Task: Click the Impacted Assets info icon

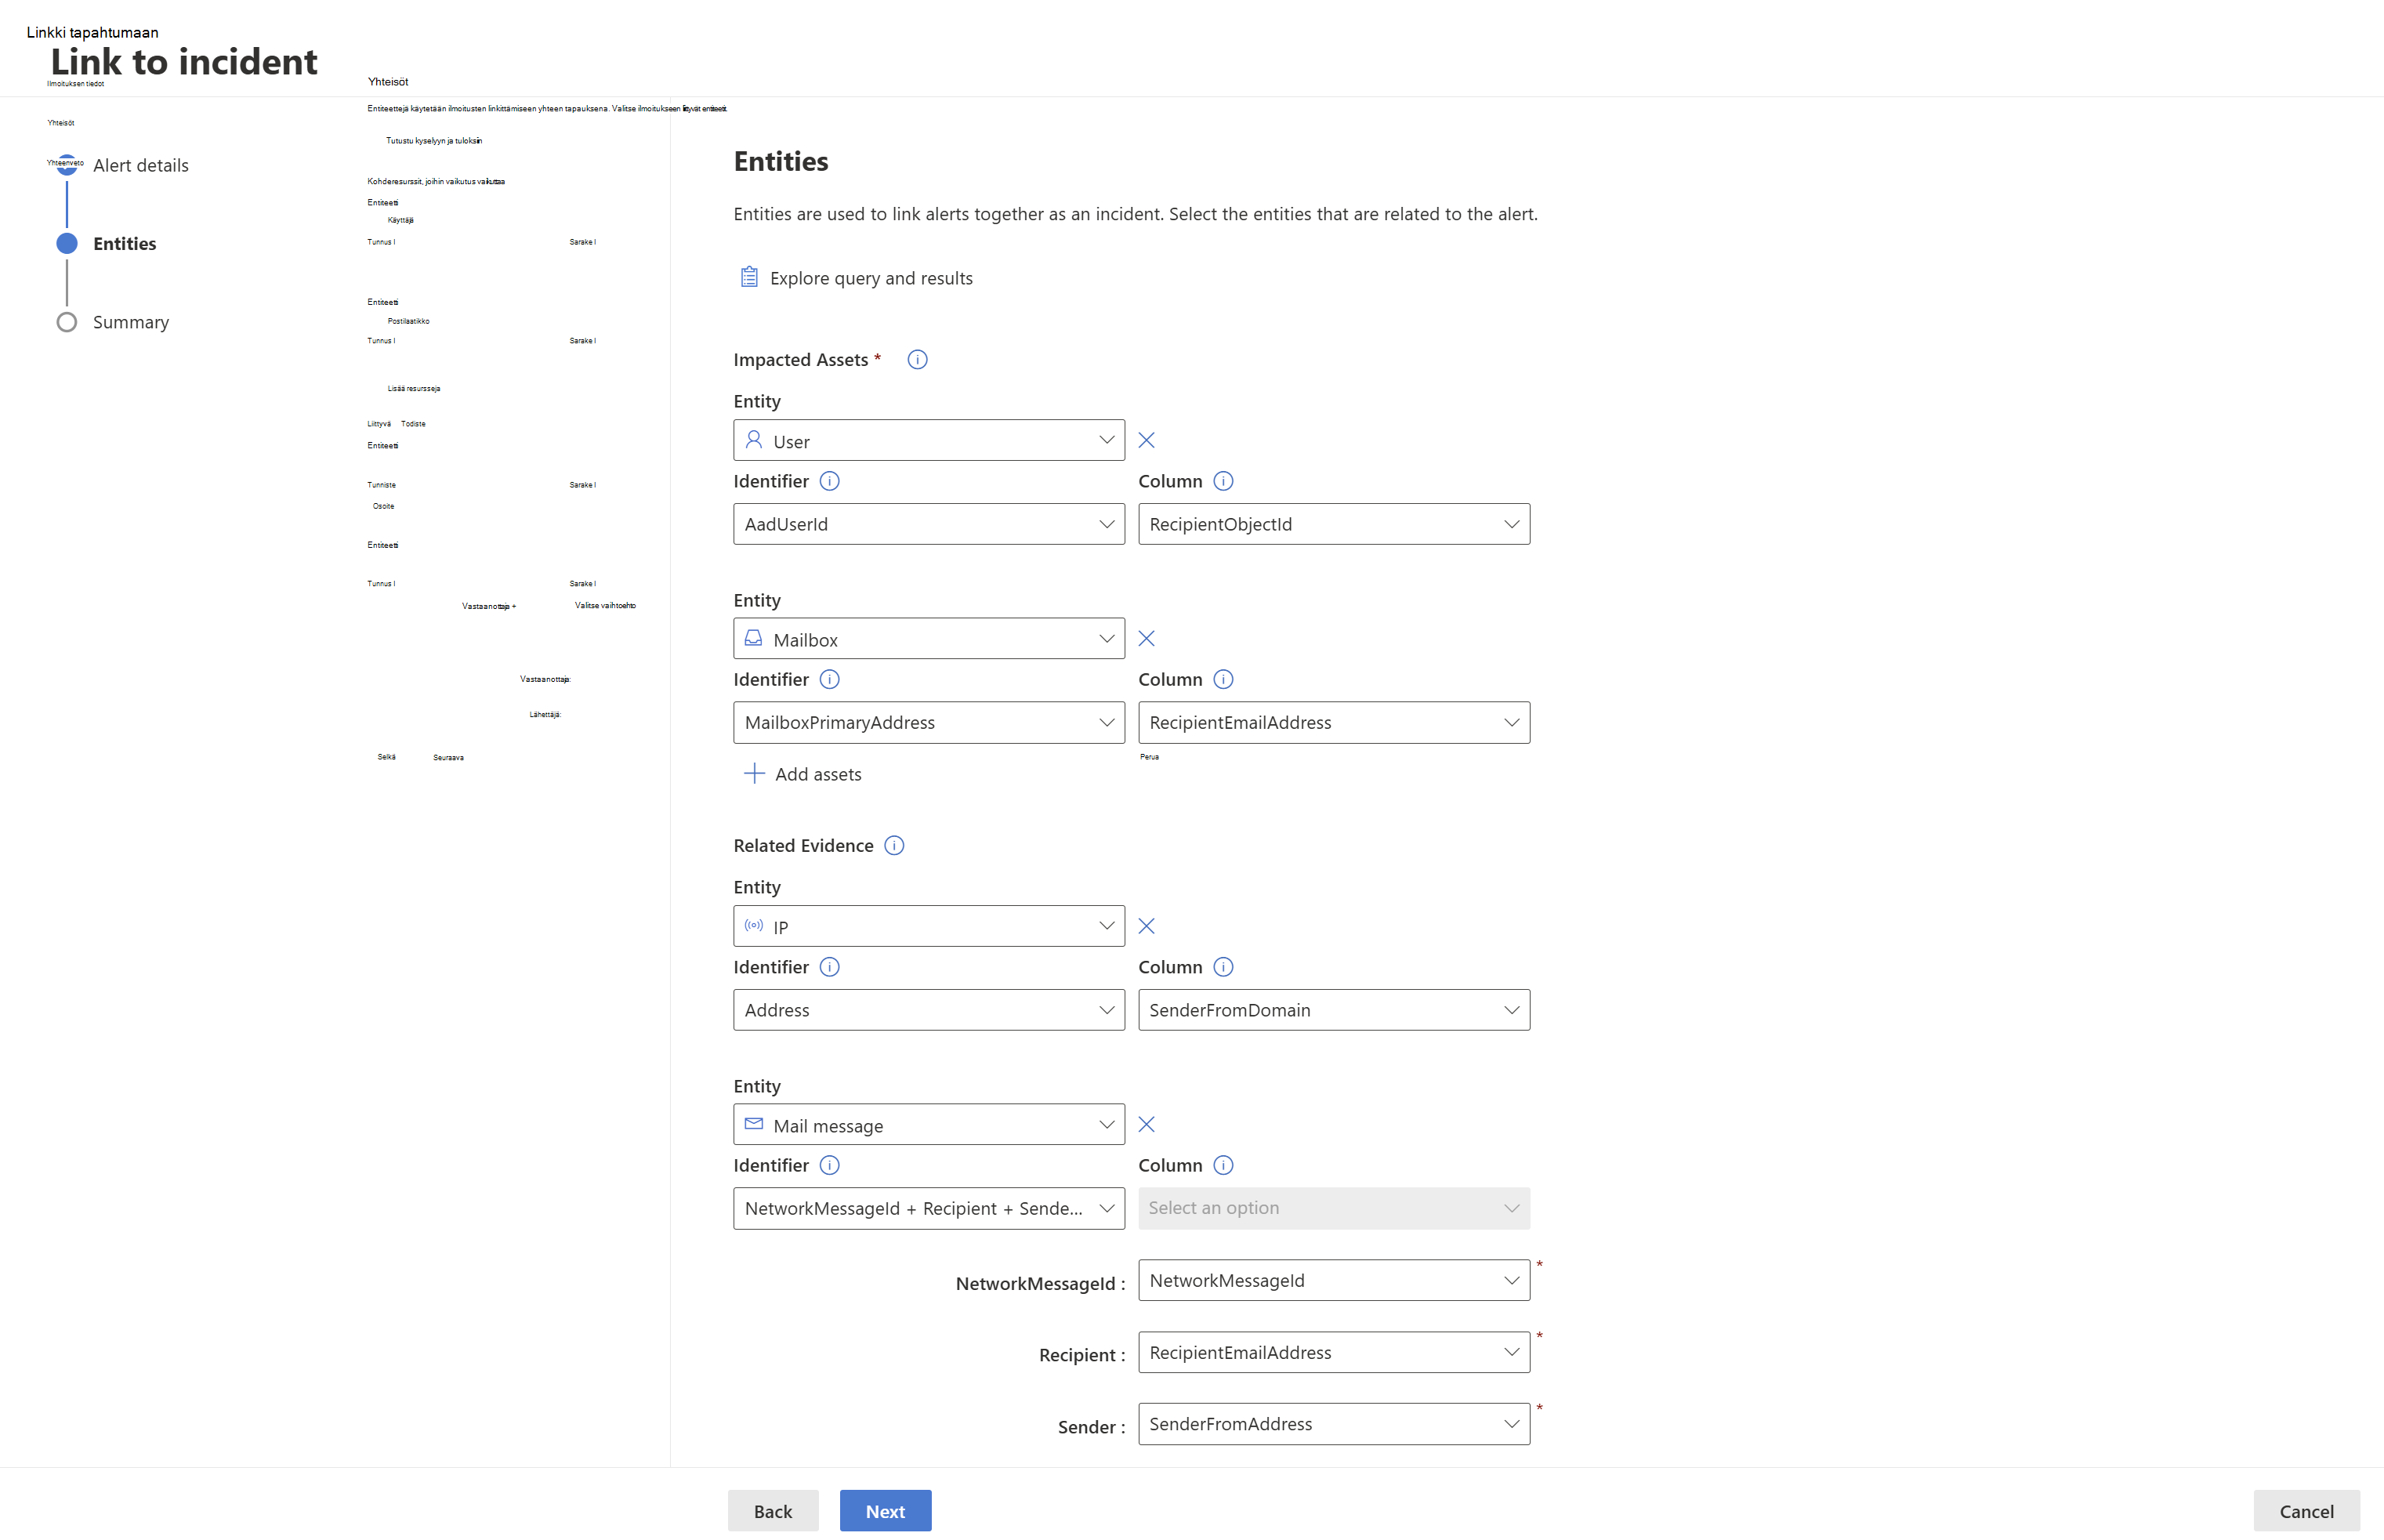Action: pos(917,360)
